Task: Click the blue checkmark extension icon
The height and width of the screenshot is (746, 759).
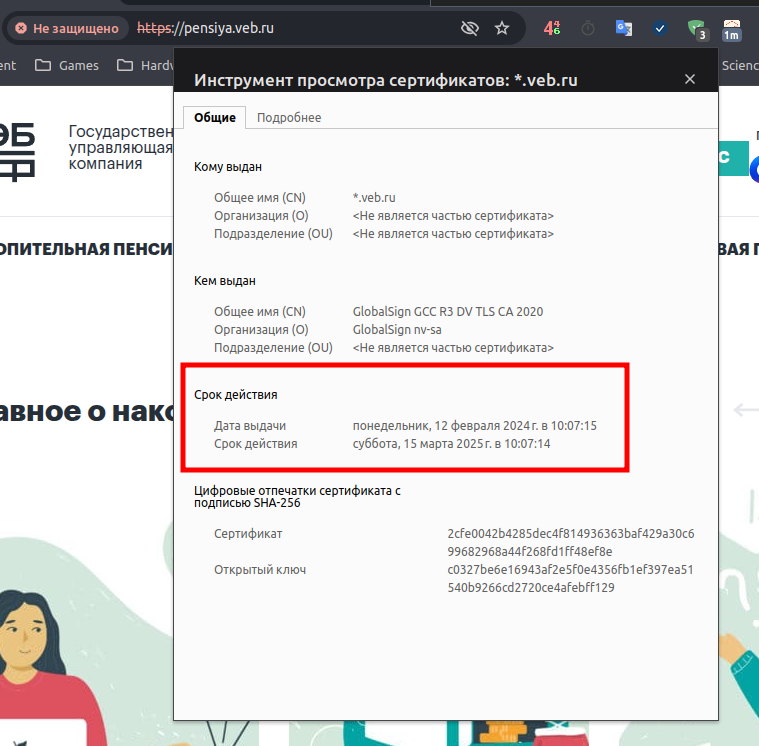Action: tap(660, 28)
